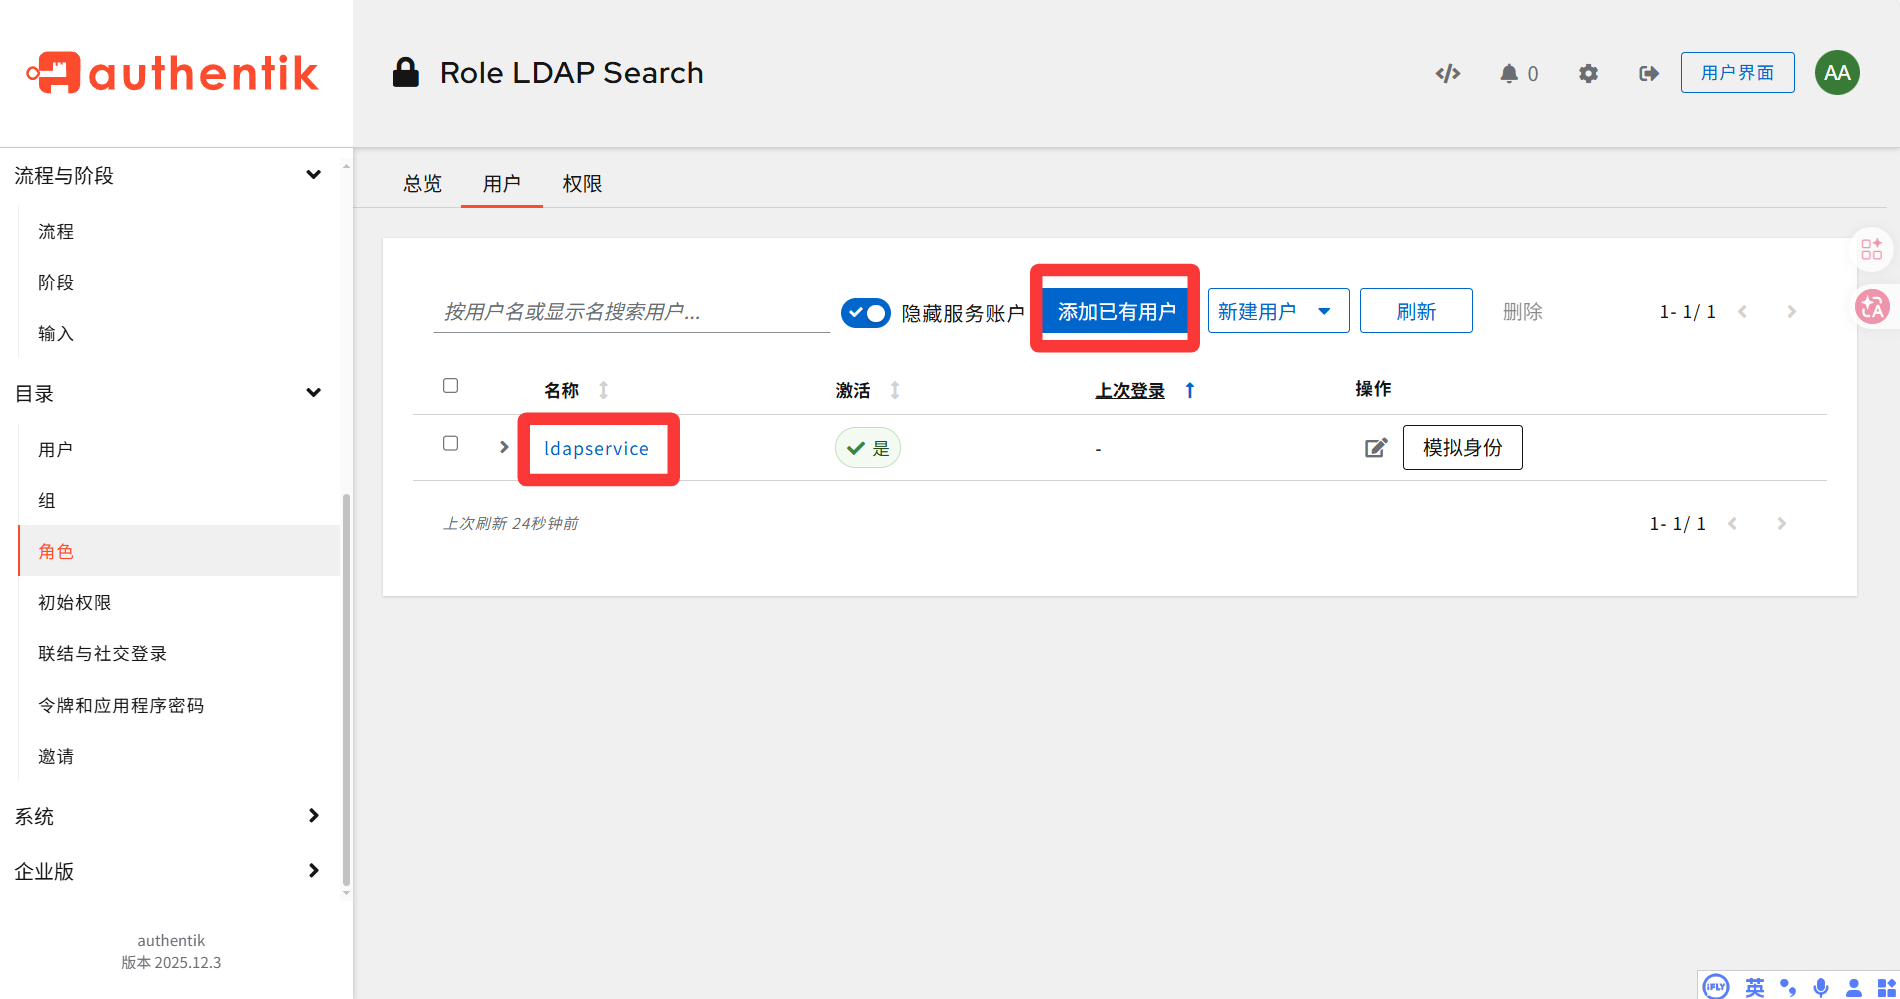Click the authentik logo
The width and height of the screenshot is (1900, 999).
(173, 73)
